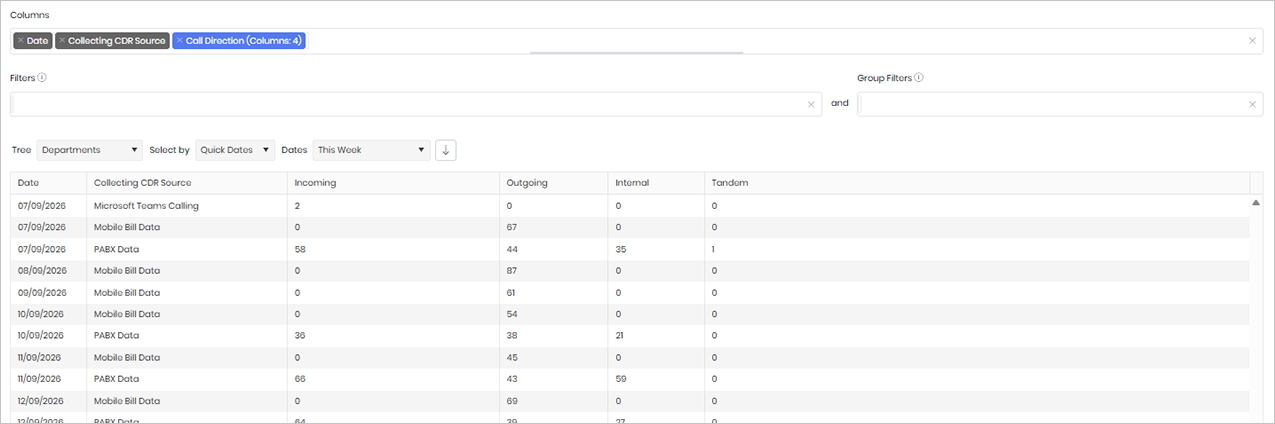Remove the Collecting CDR Source column tag
Image resolution: width=1275 pixels, height=424 pixels.
(x=62, y=41)
